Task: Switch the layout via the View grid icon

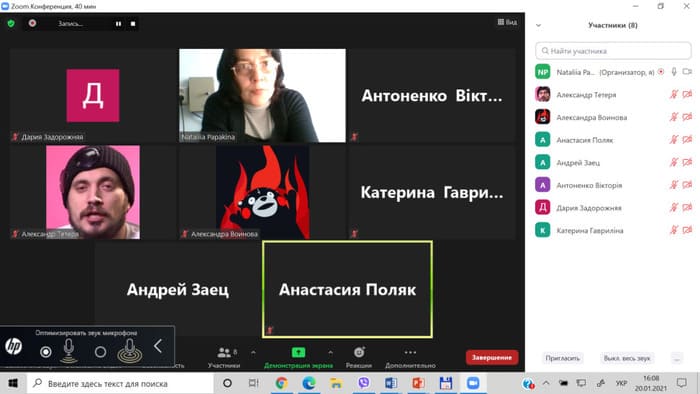Action: click(x=501, y=22)
